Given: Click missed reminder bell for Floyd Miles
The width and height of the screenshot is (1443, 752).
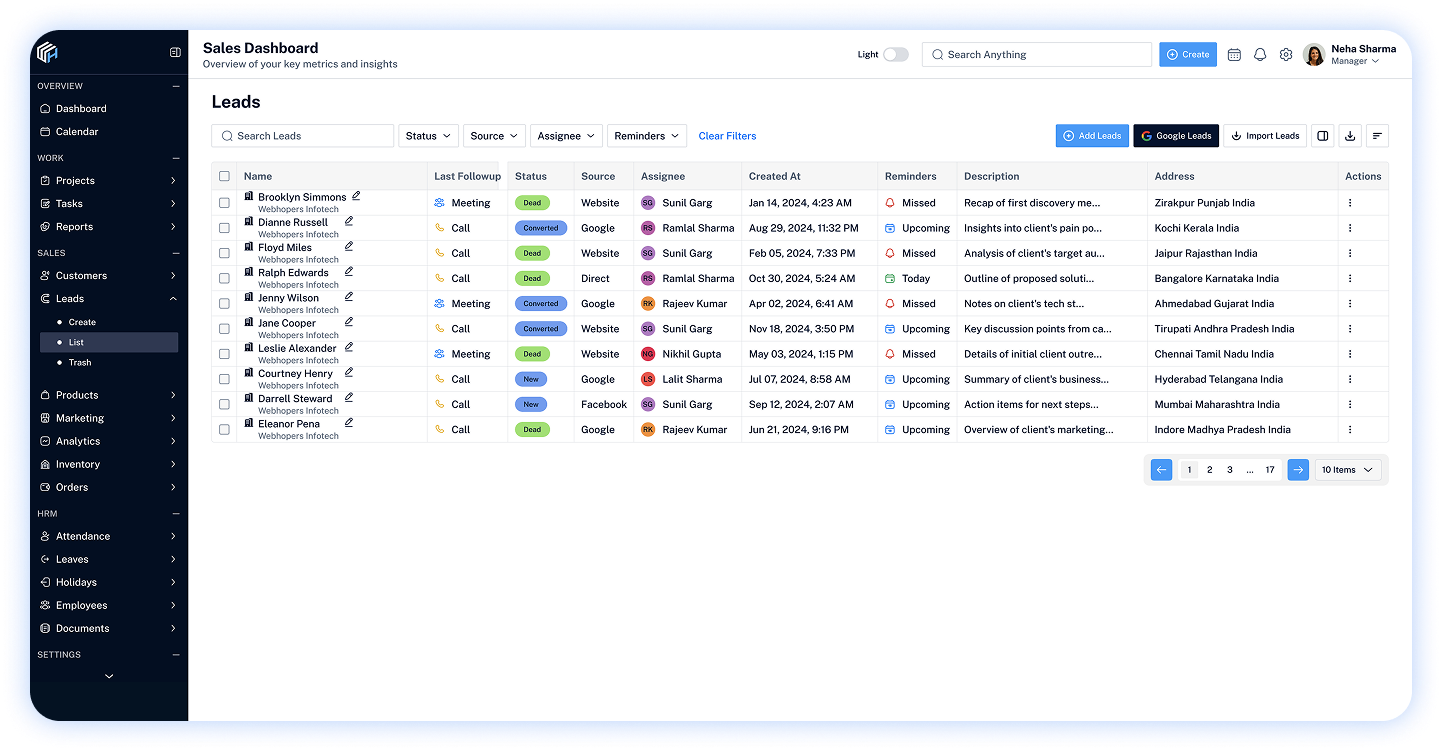Looking at the screenshot, I should [890, 253].
